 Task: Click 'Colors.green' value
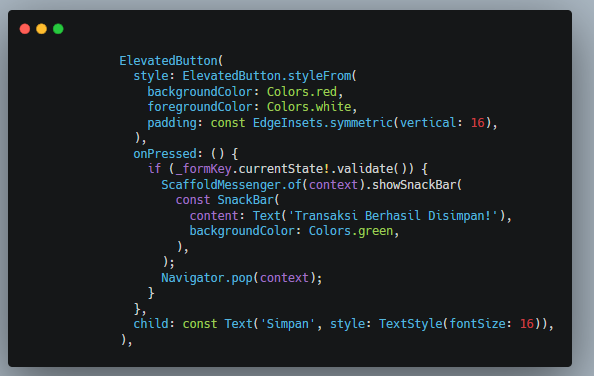click(x=351, y=231)
